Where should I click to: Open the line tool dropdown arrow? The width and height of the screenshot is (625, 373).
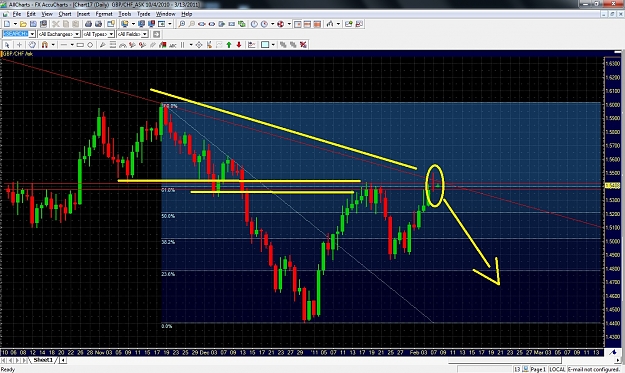coord(72,45)
